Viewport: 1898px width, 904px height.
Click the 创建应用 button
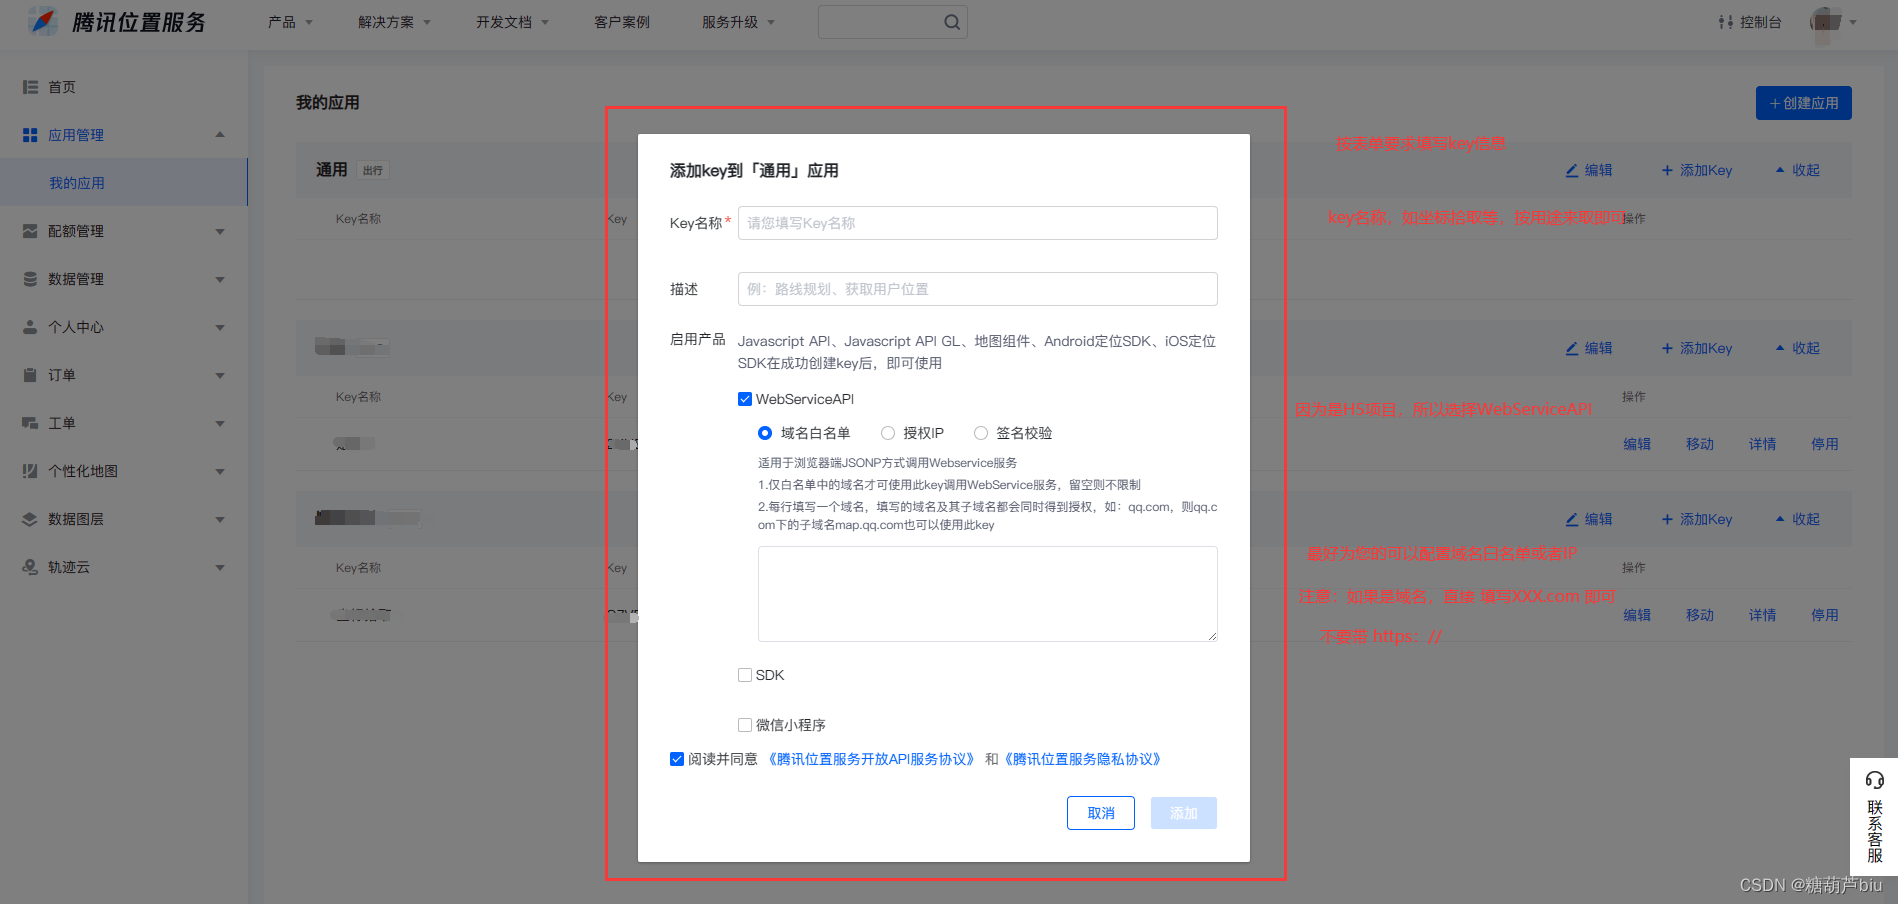click(x=1804, y=103)
